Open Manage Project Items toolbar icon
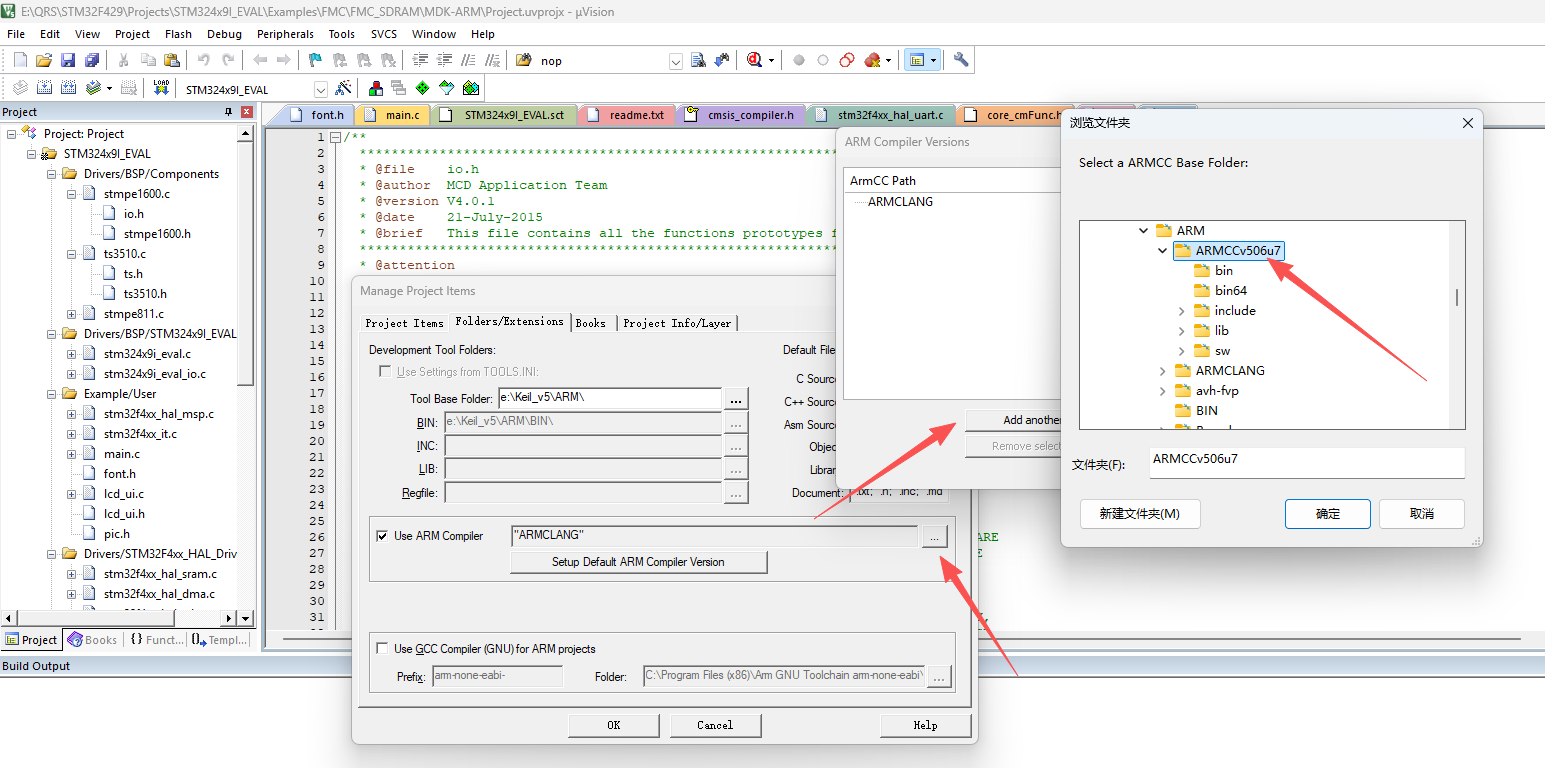This screenshot has height=768, width=1545. [375, 88]
